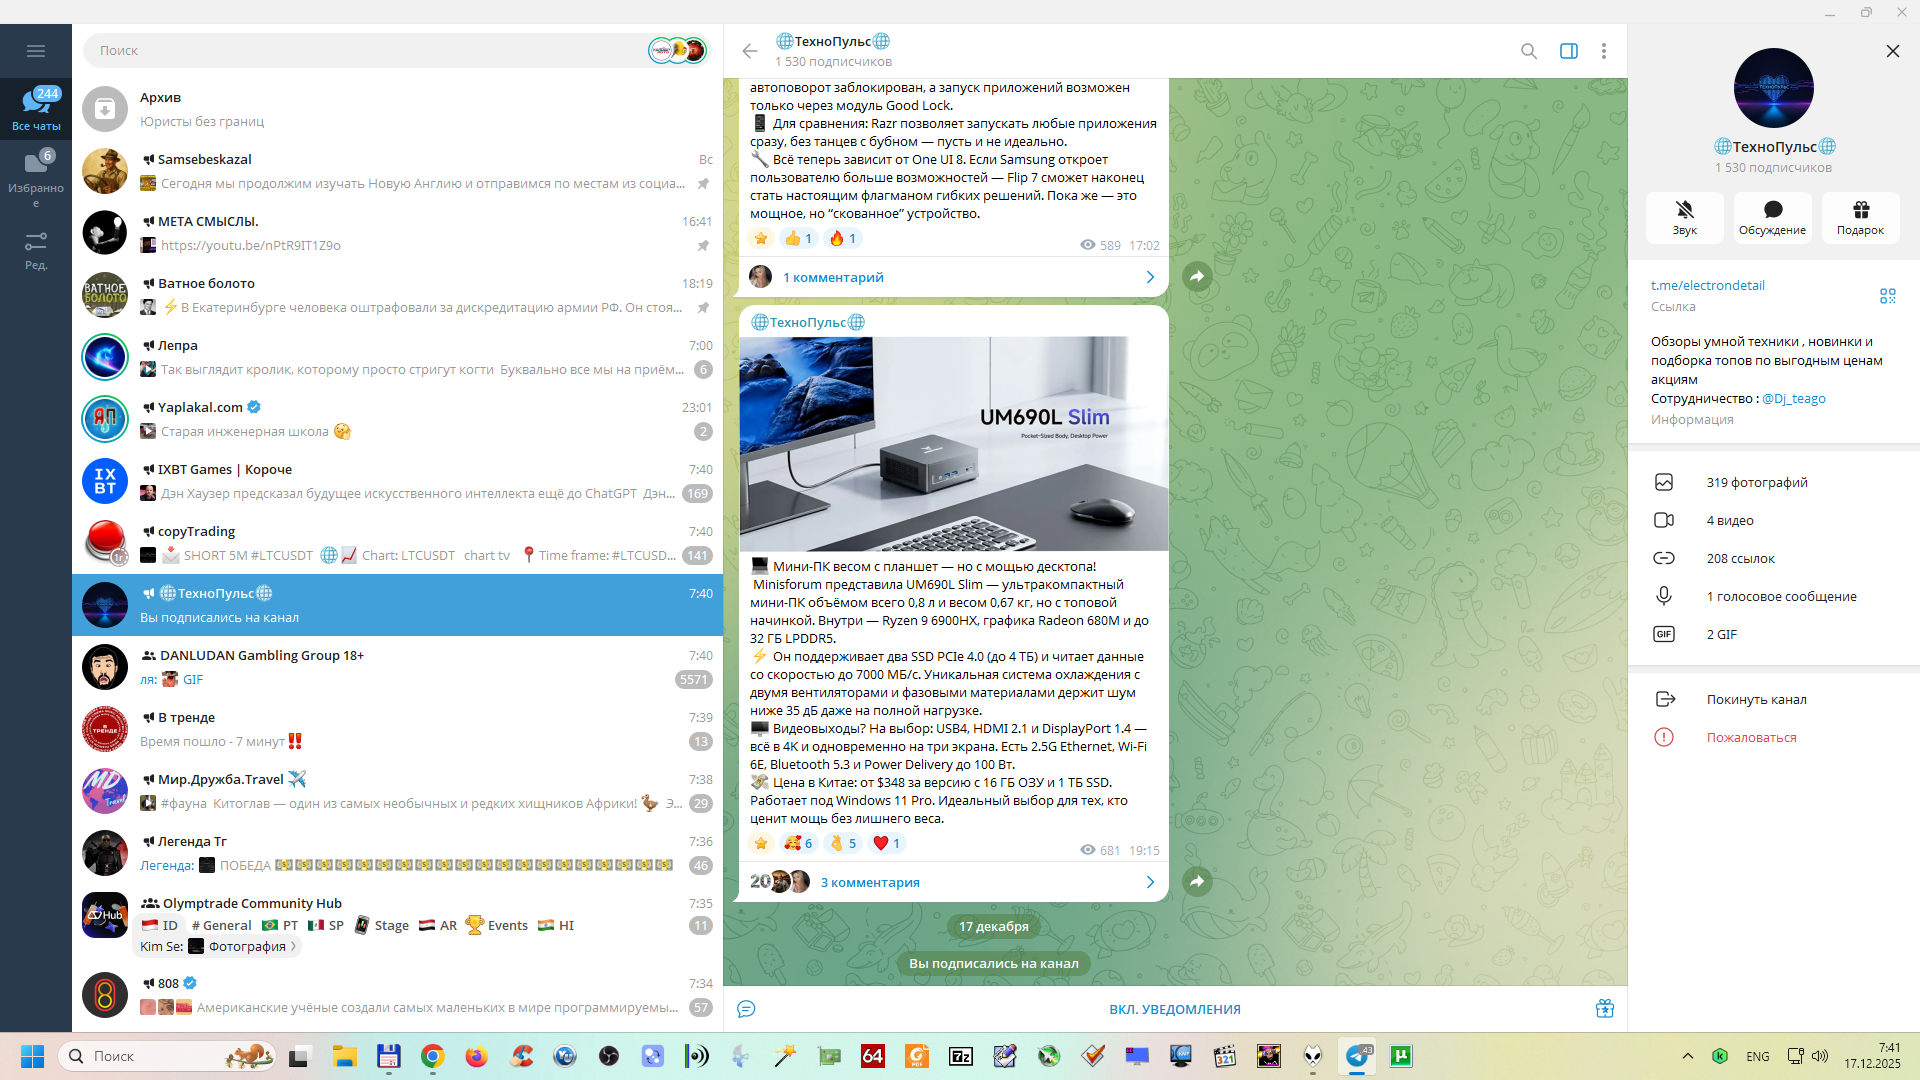Open the UM690L Slim post image
The height and width of the screenshot is (1080, 1920).
pos(952,443)
